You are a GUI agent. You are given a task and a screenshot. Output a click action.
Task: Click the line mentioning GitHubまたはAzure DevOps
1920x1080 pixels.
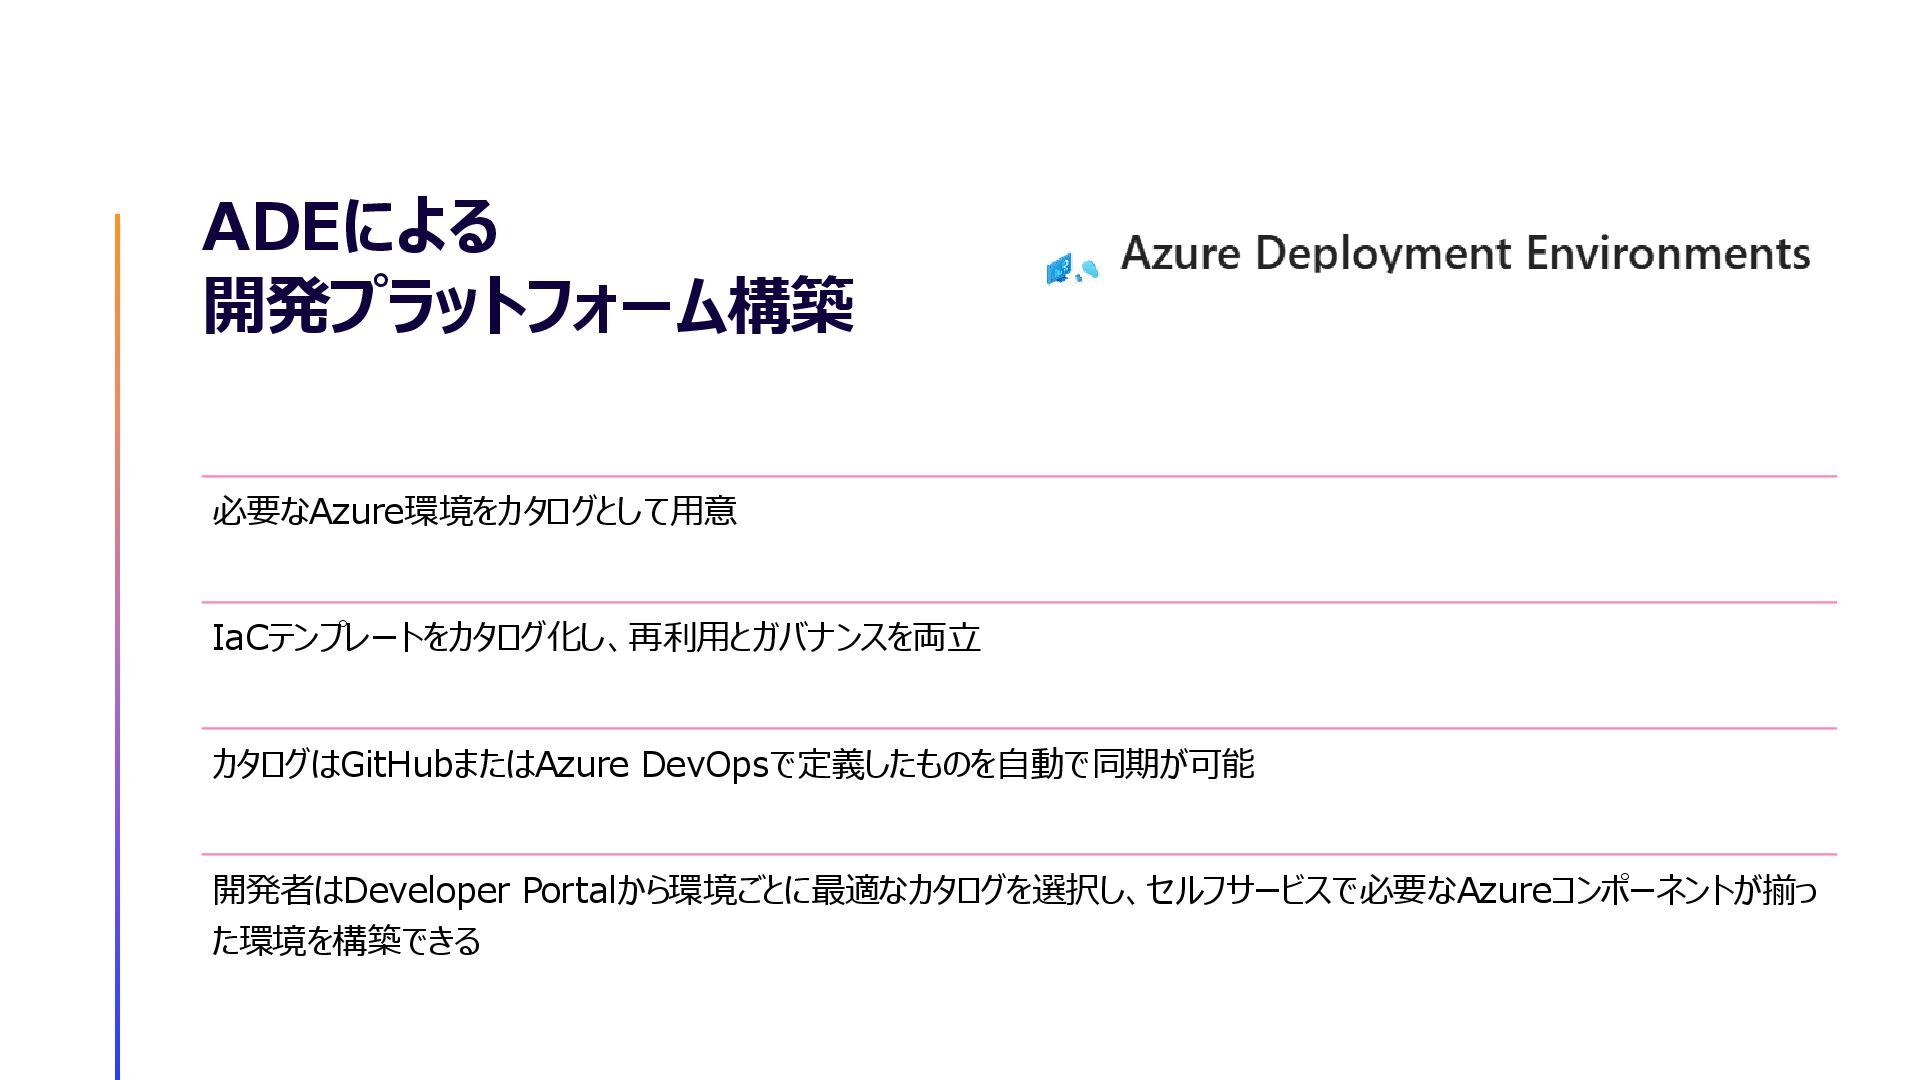pos(733,765)
